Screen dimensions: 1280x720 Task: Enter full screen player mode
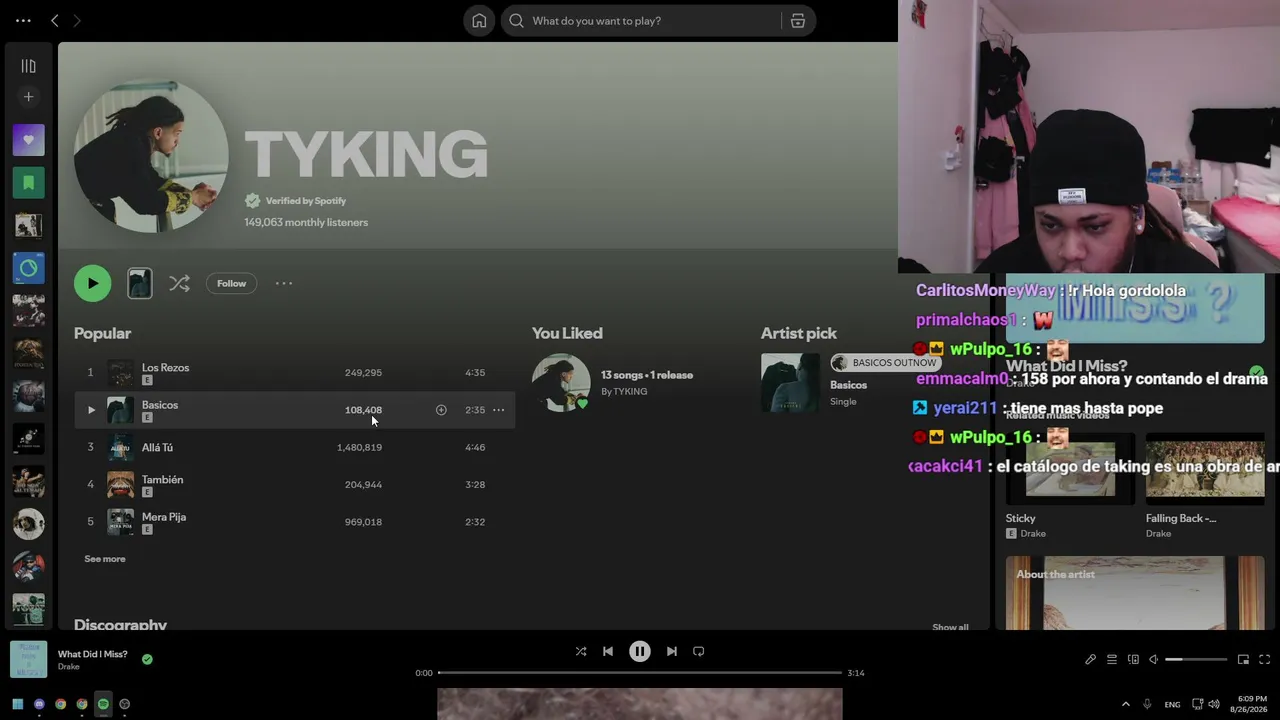tap(1264, 660)
